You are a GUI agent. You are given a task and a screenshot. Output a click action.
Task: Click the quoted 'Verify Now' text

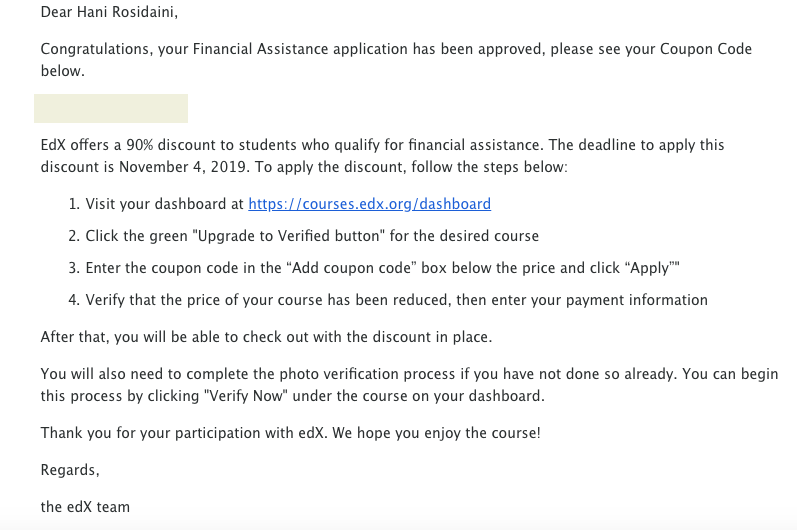coord(246,396)
